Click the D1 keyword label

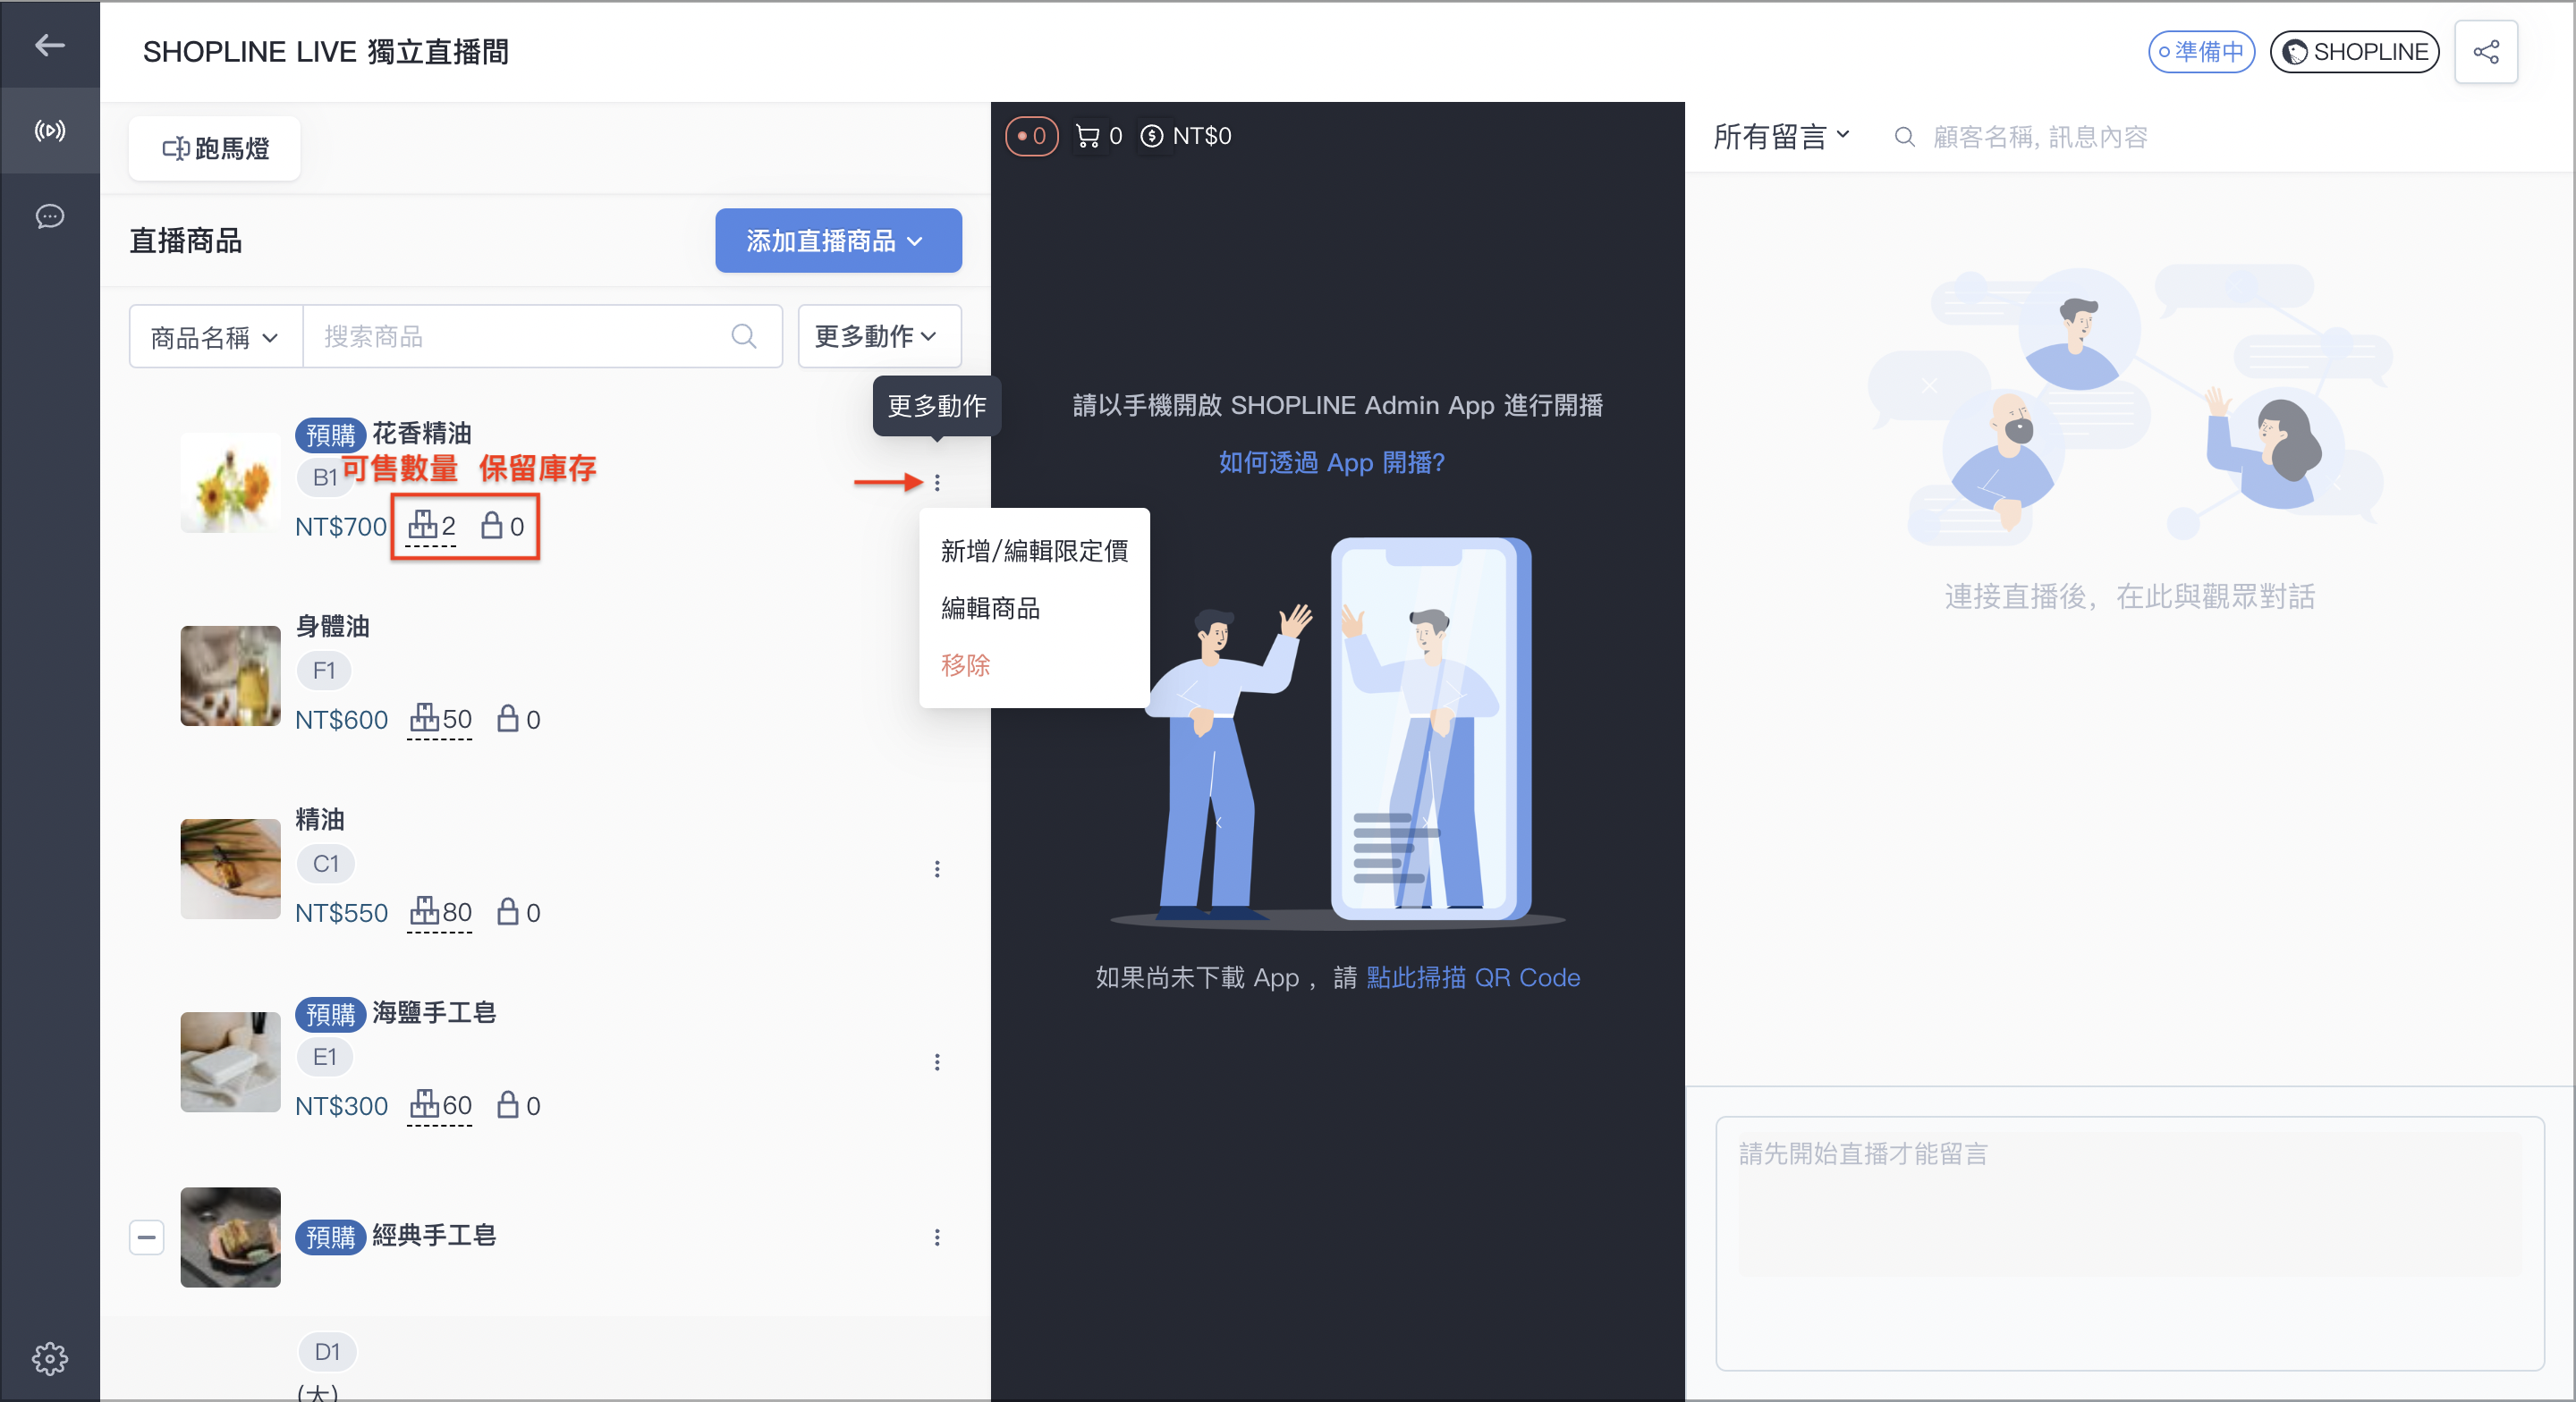tap(327, 1352)
